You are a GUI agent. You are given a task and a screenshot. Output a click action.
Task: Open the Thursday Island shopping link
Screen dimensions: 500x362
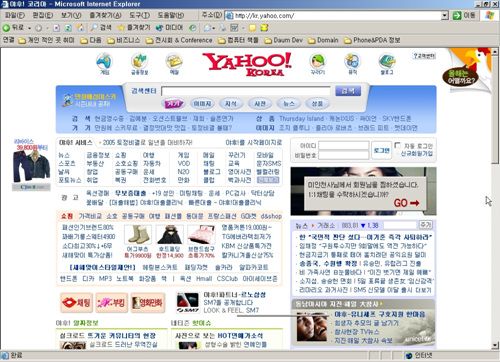click(x=301, y=119)
